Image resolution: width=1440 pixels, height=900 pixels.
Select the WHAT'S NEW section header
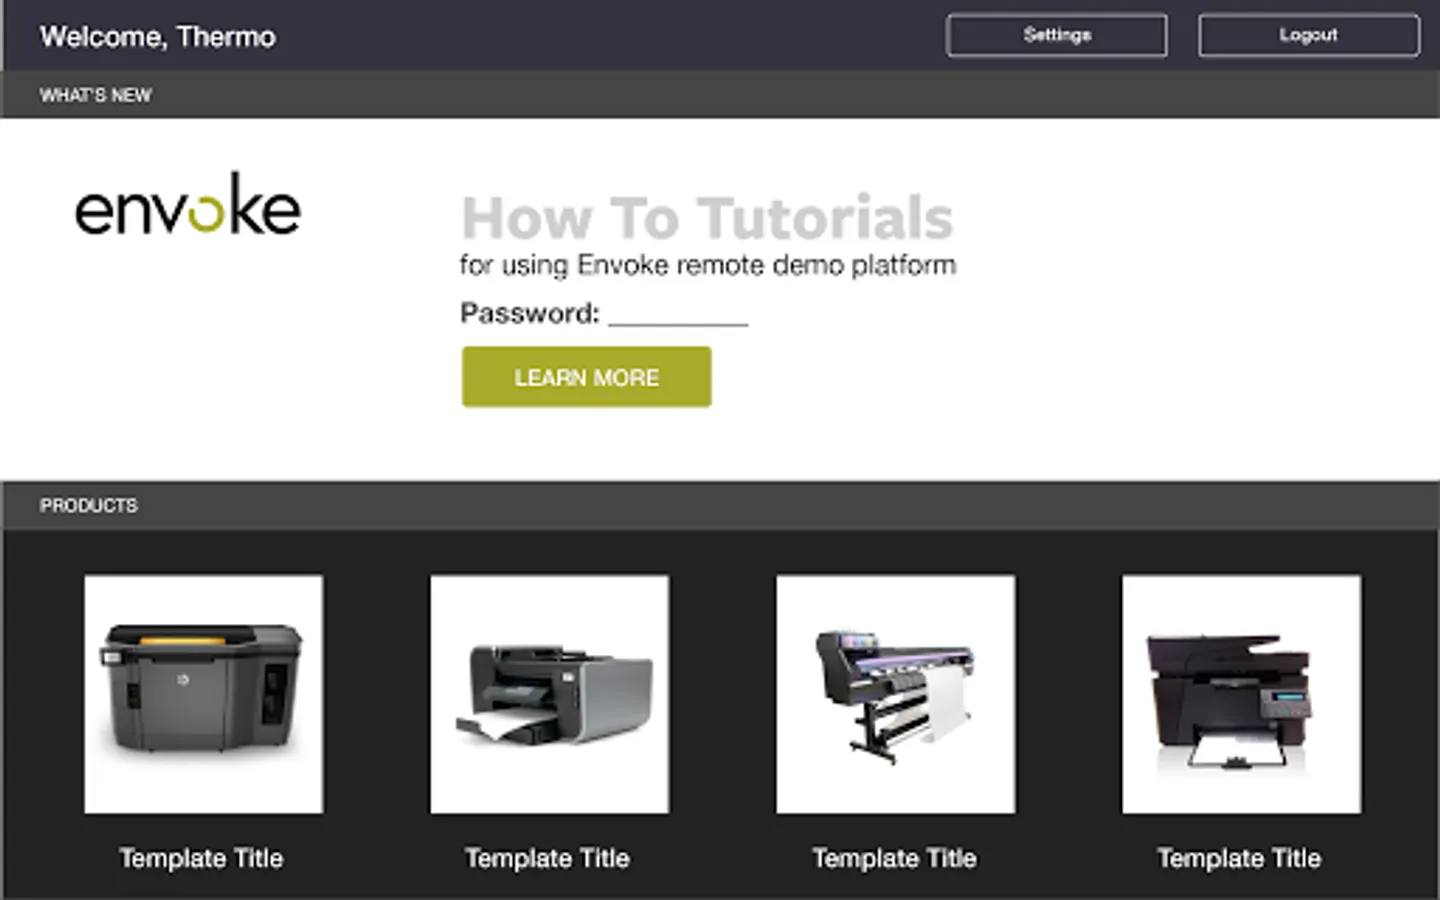coord(95,95)
